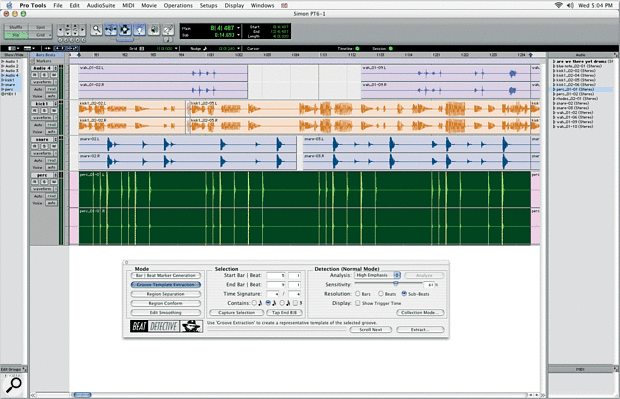The height and width of the screenshot is (399, 620).
Task: Open snare track name selector arrows
Action: [55, 139]
